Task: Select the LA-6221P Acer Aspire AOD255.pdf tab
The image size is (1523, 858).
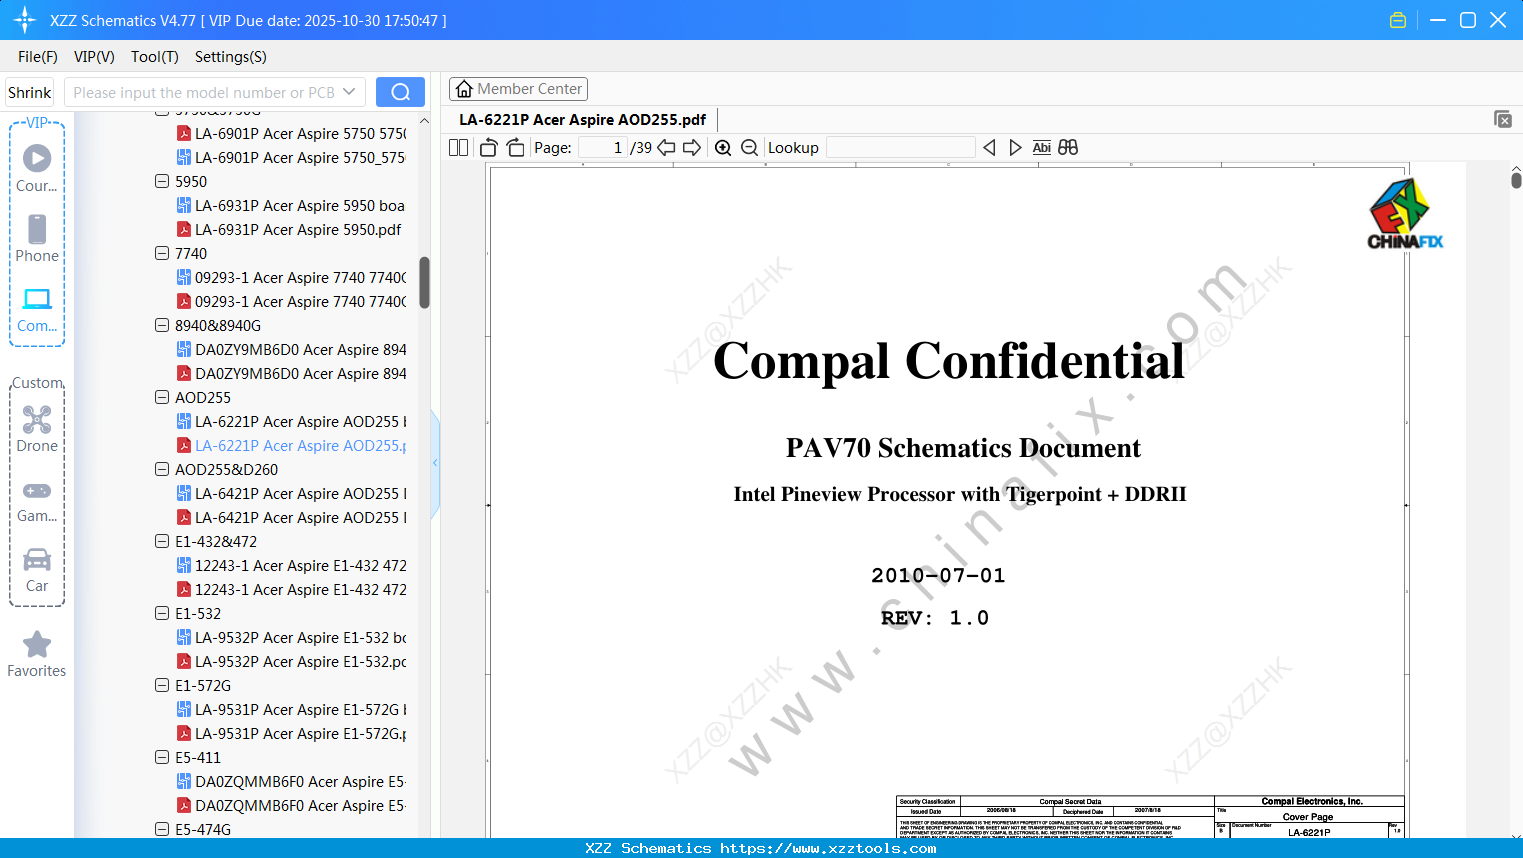Action: [x=583, y=120]
